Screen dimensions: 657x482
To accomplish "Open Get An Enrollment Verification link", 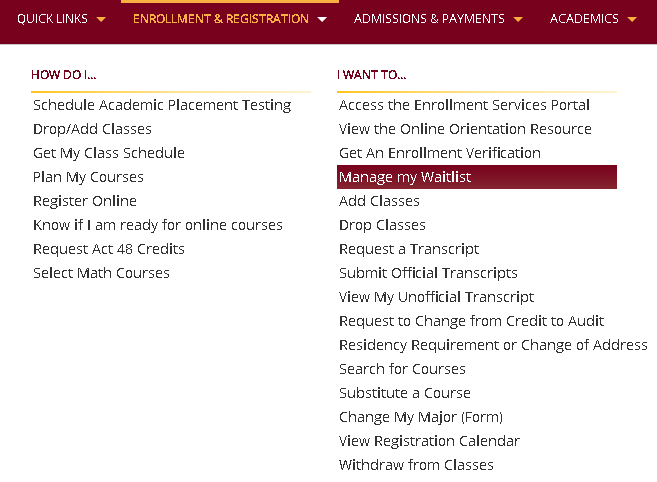I will pos(440,153).
